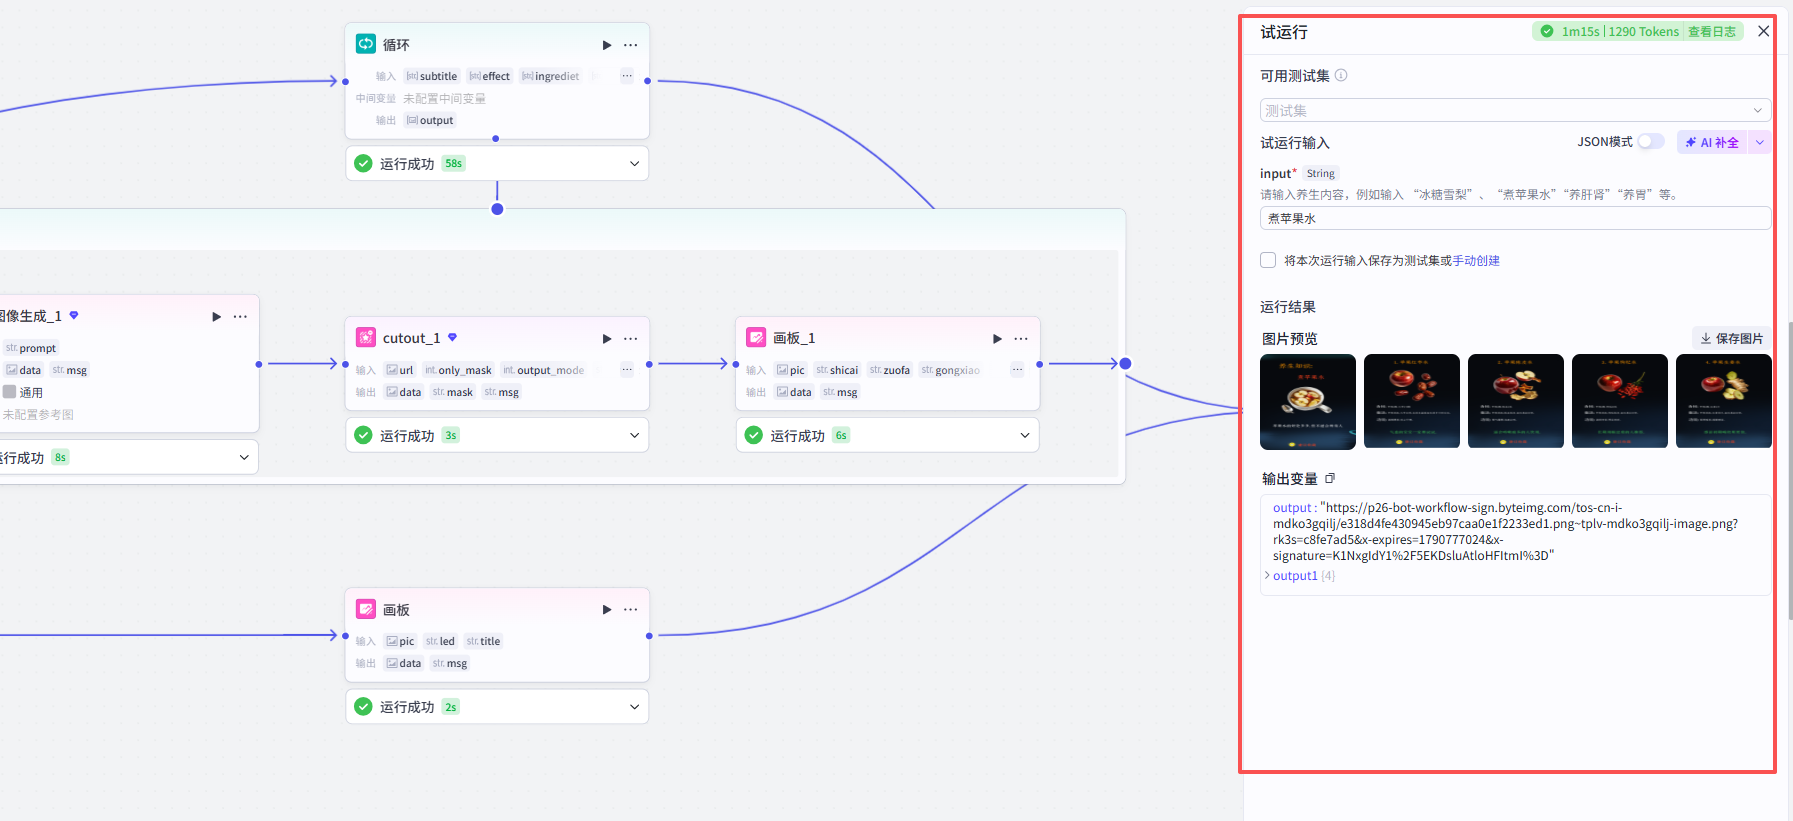This screenshot has width=1793, height=821.
Task: Open the first preview image thumbnail
Action: coord(1308,401)
